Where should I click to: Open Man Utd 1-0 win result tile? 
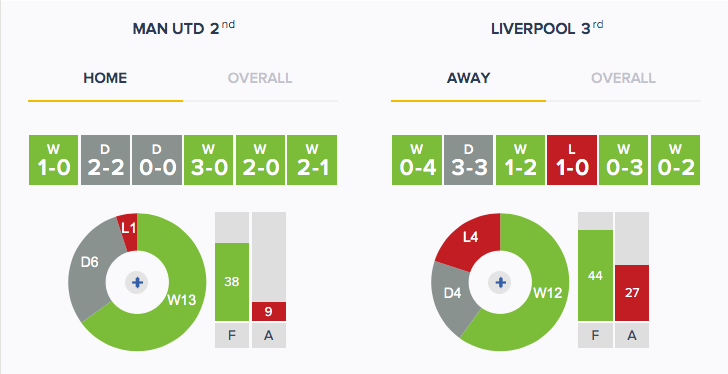53,160
